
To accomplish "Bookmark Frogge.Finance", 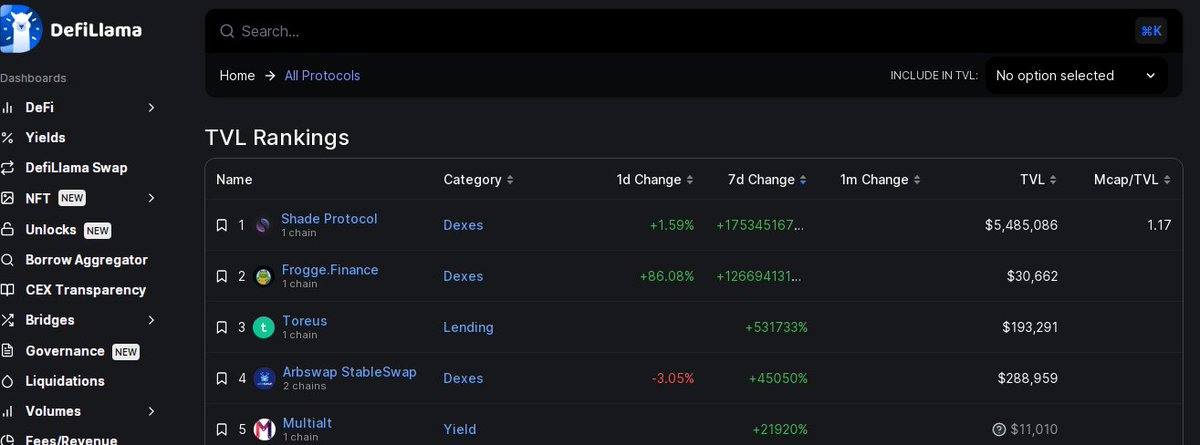I will click(x=222, y=277).
